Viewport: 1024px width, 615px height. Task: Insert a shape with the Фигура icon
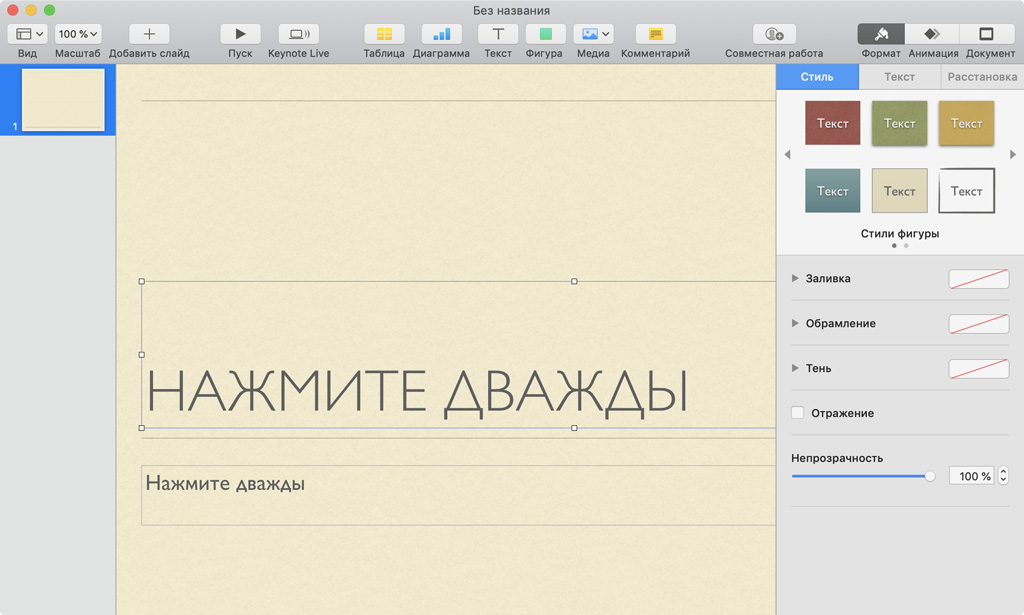coord(545,34)
